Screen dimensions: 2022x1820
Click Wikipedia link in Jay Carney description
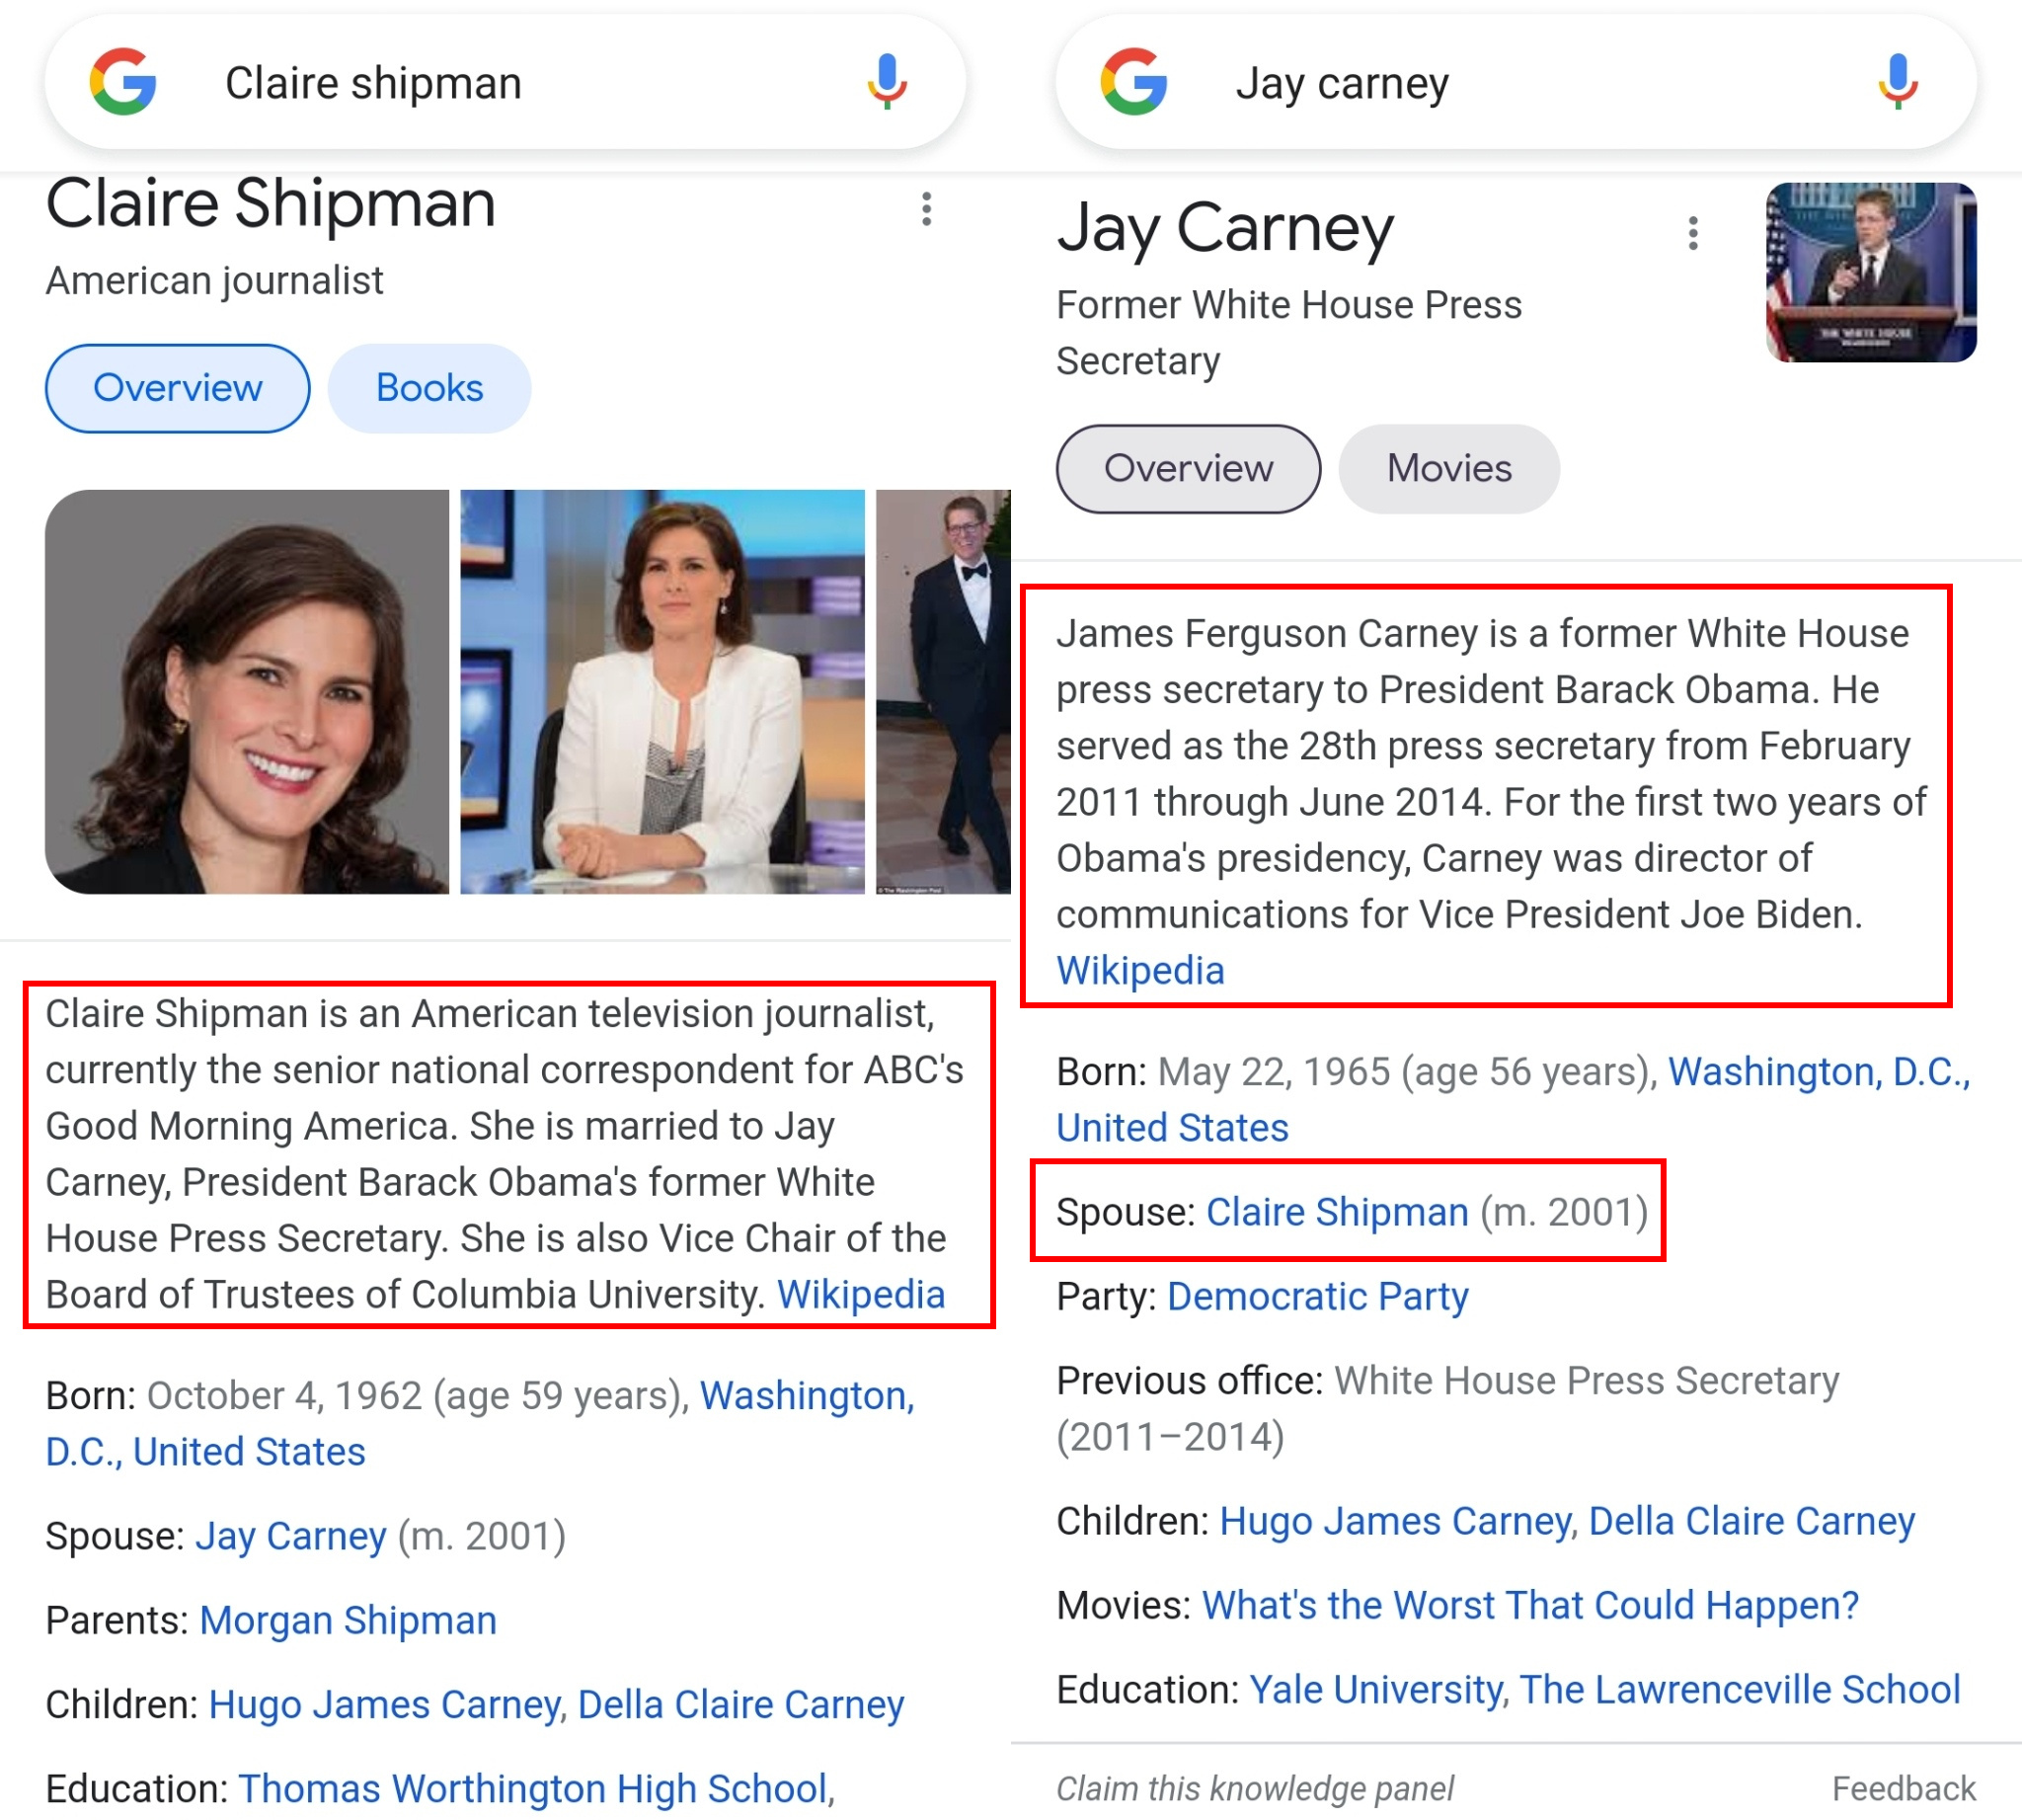[x=1140, y=970]
